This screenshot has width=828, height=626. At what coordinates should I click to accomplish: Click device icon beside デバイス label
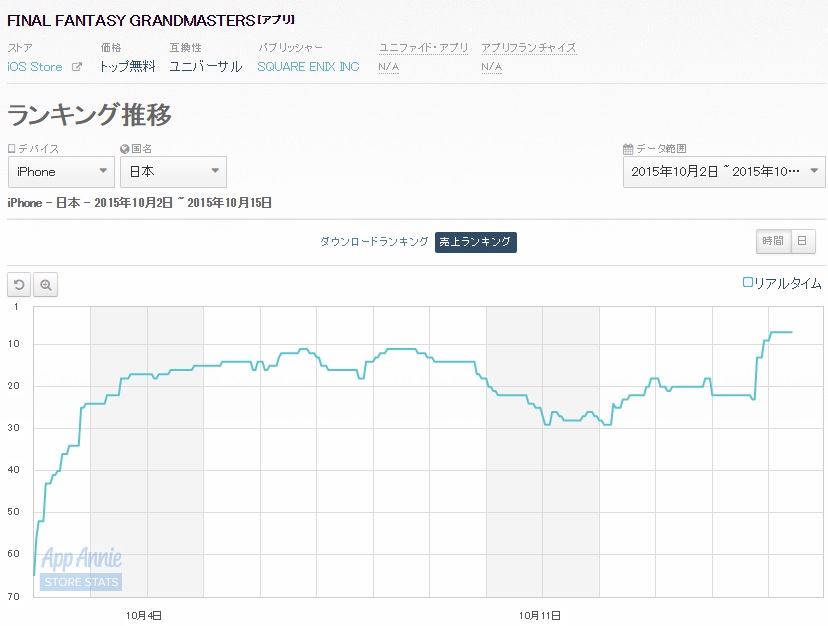[x=12, y=149]
